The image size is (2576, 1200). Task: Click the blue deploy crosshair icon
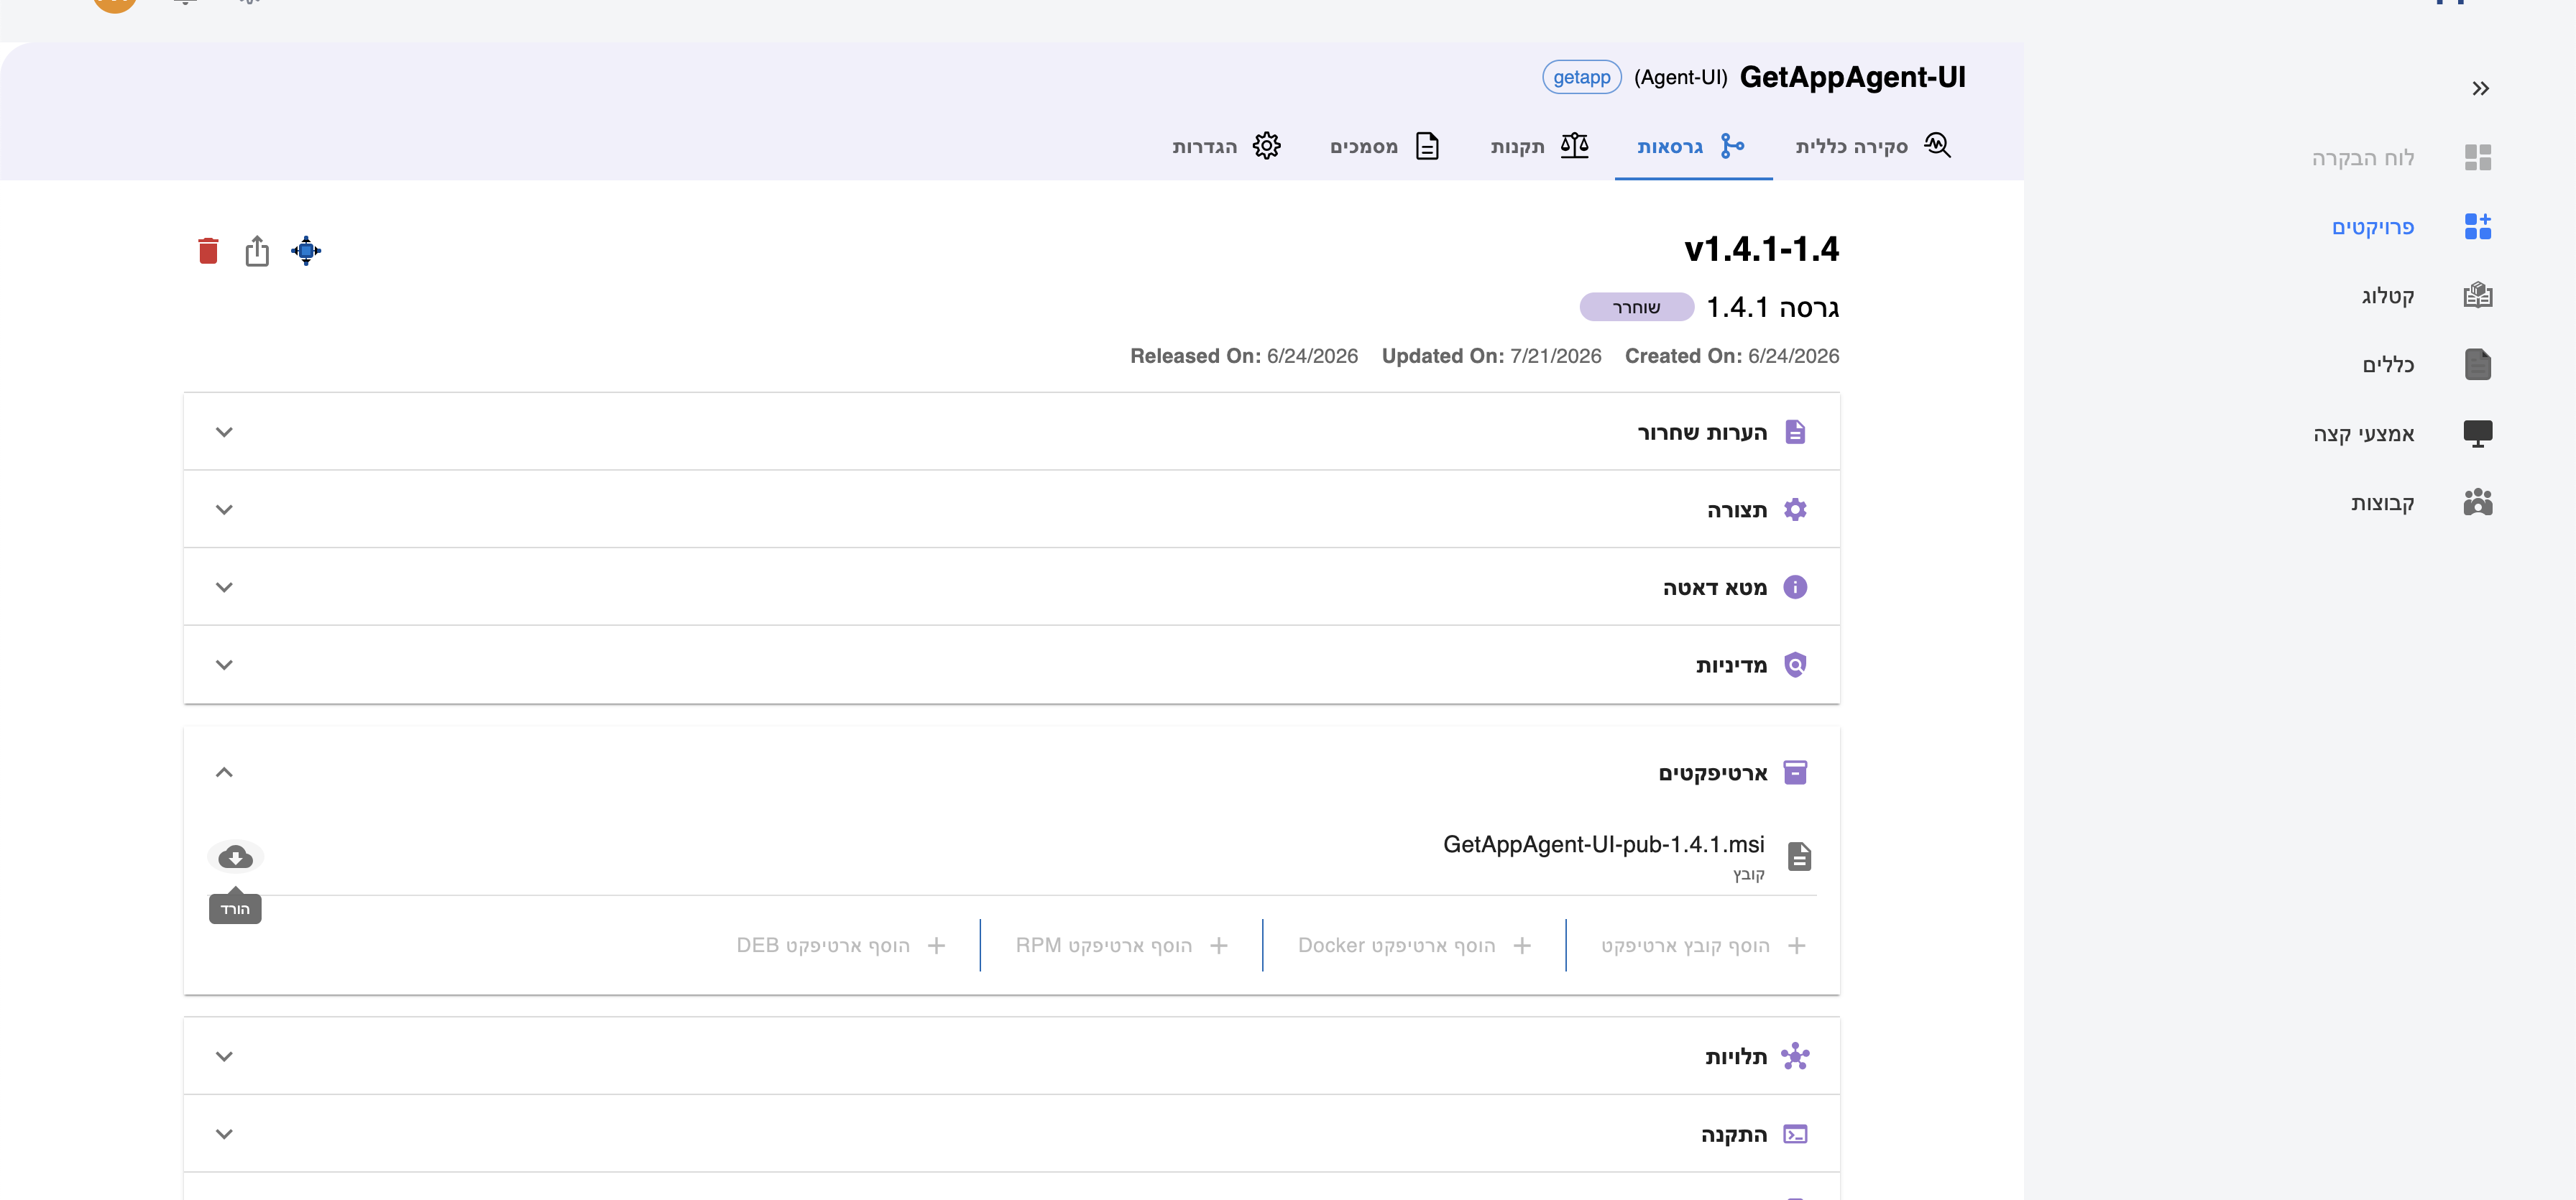tap(306, 251)
